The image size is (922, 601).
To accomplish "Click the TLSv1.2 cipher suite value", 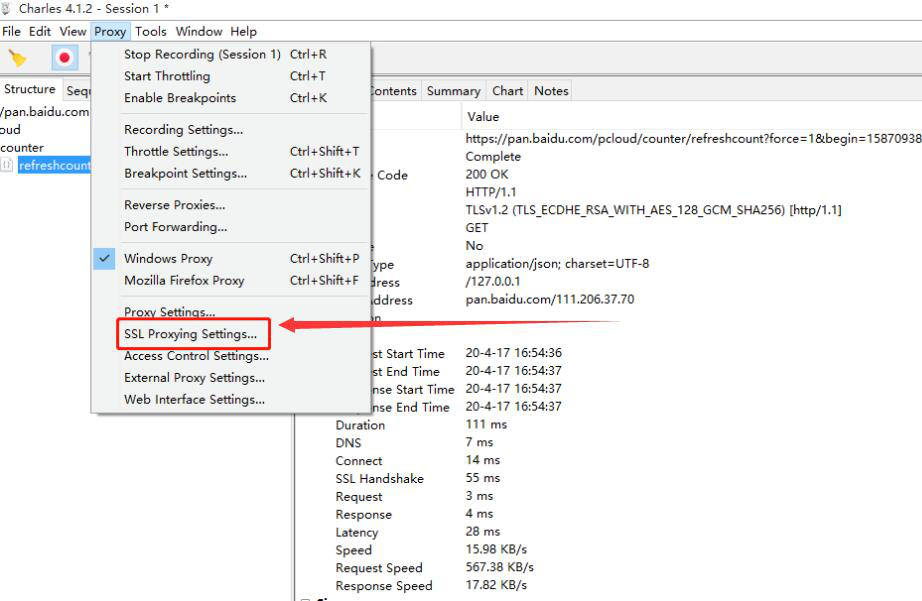I will pyautogui.click(x=653, y=210).
